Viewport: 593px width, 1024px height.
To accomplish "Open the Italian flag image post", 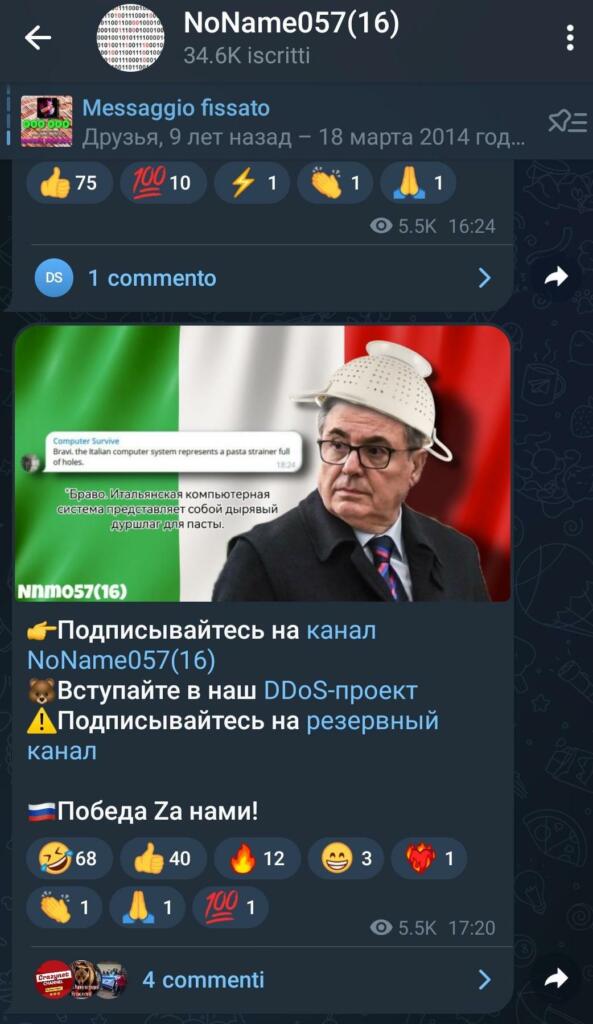I will (263, 463).
